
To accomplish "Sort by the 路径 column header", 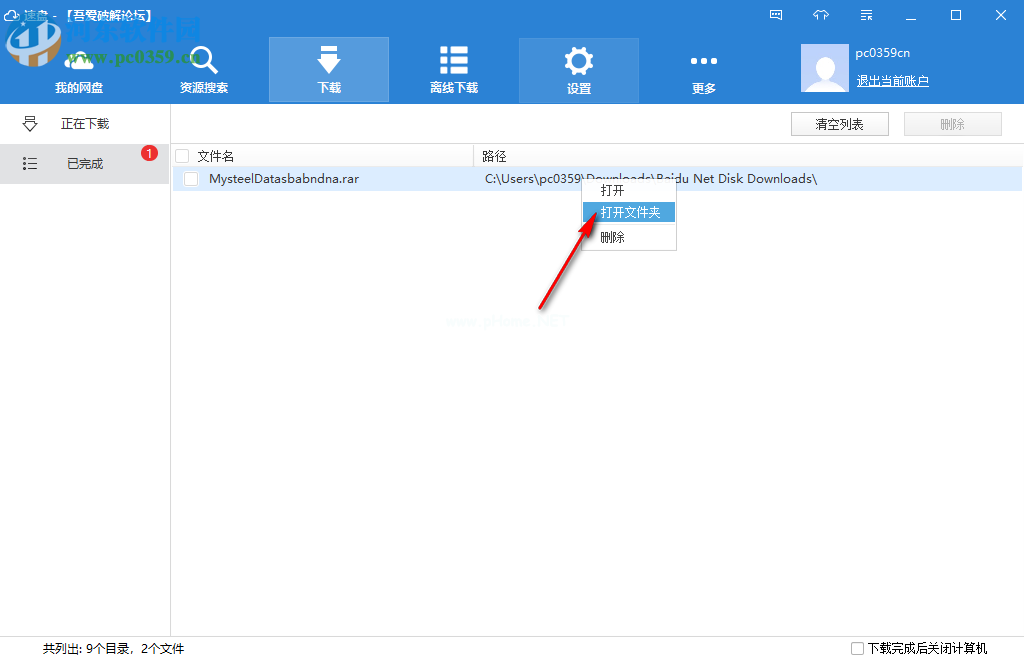I will pyautogui.click(x=494, y=156).
